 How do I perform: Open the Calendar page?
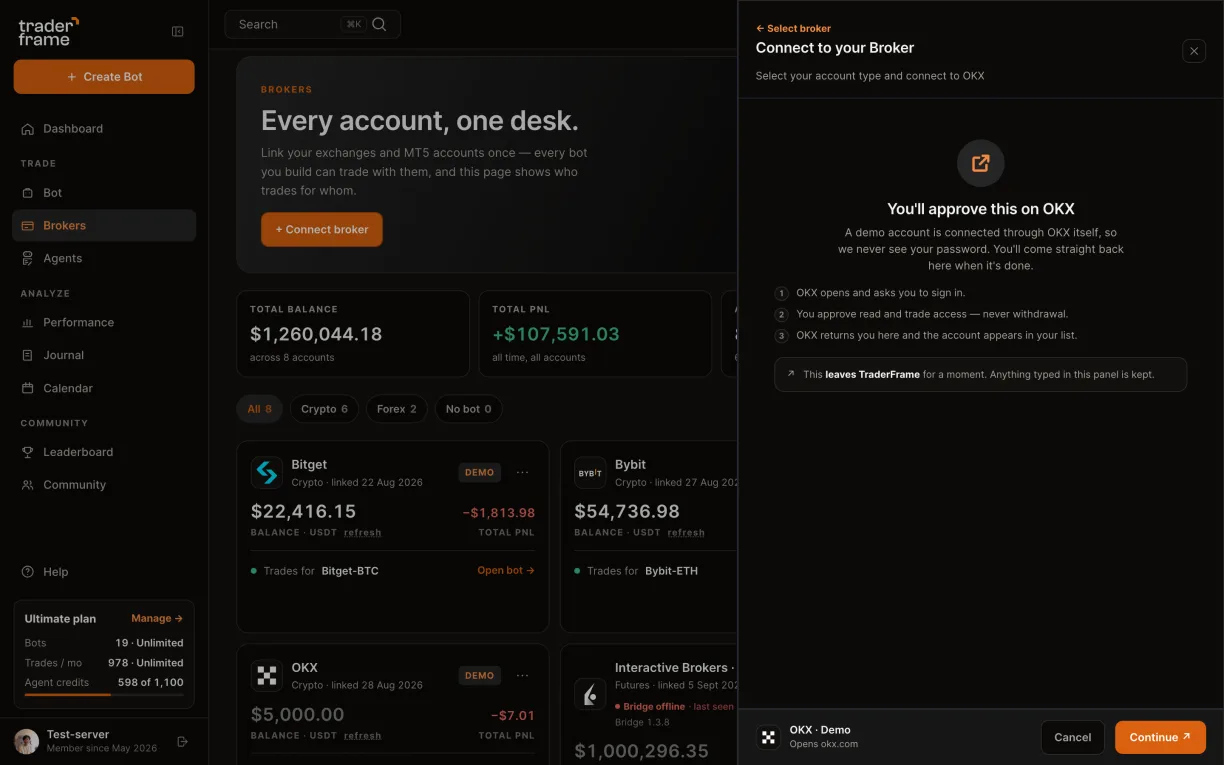(104, 388)
